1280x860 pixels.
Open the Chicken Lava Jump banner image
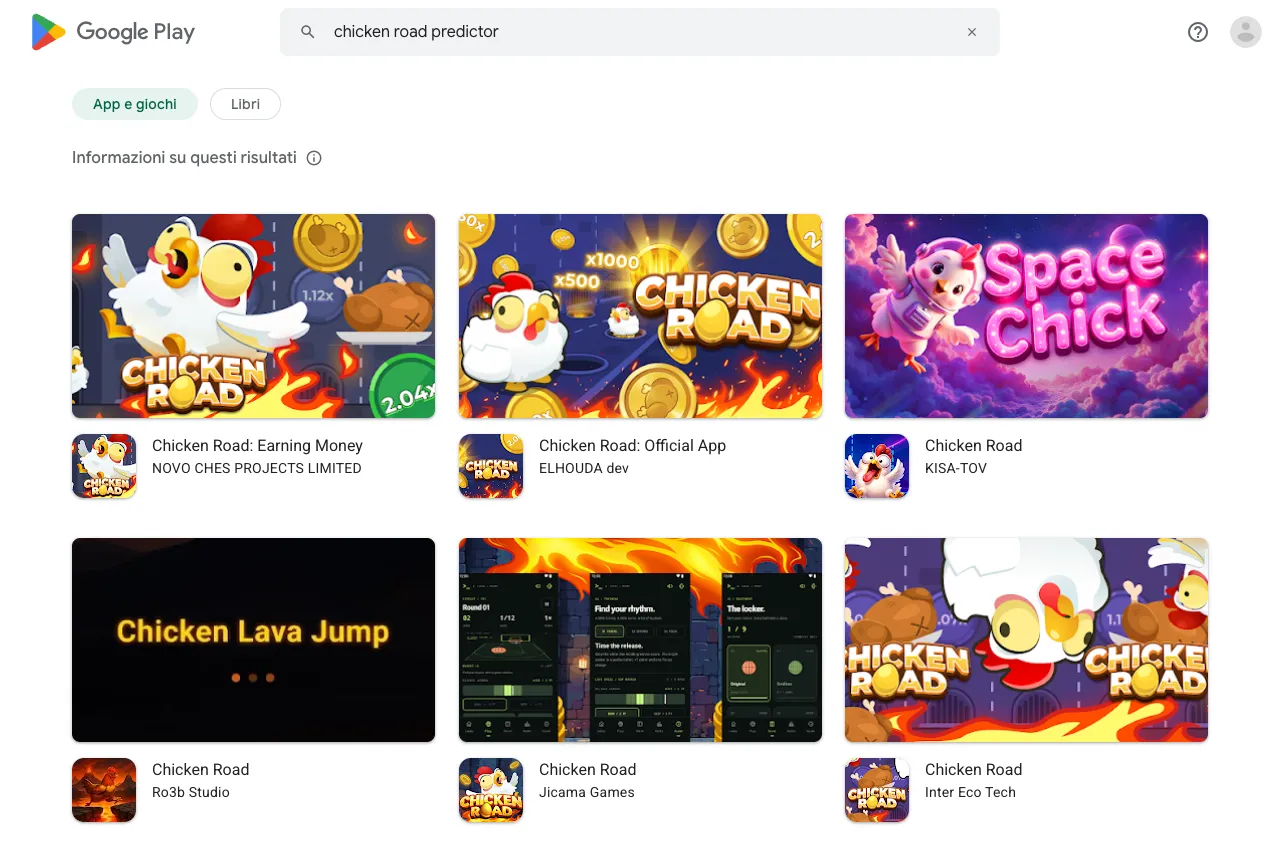click(x=254, y=640)
